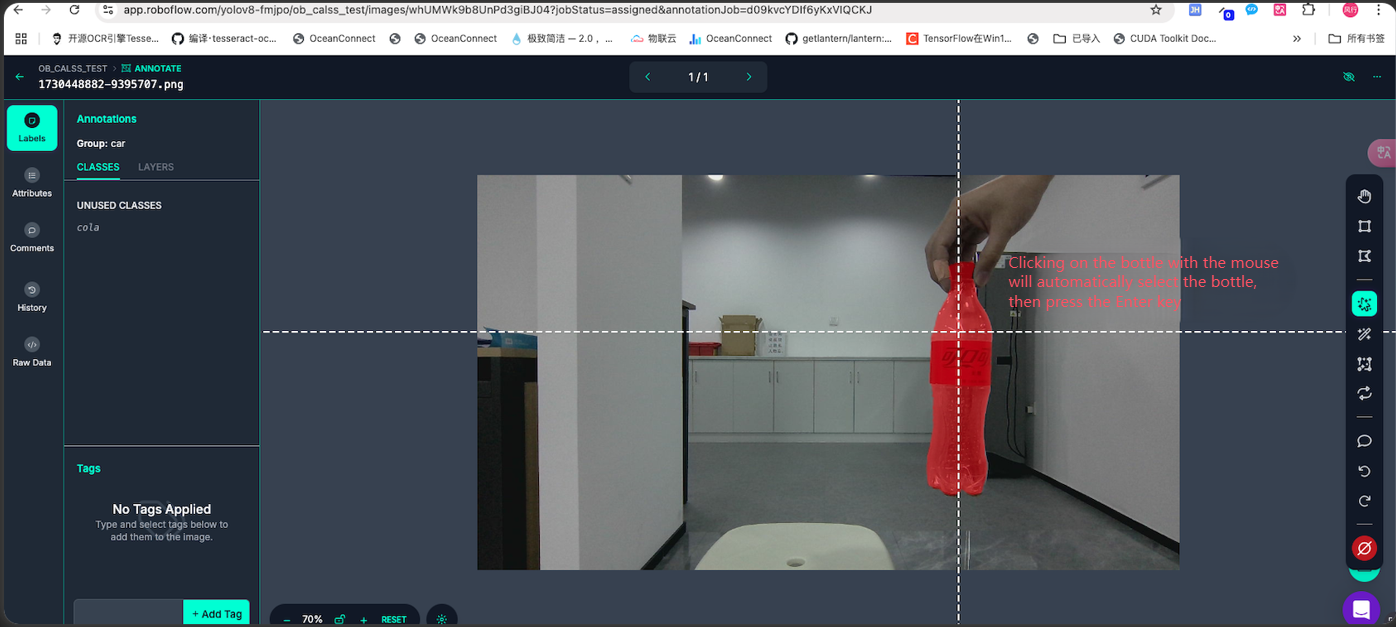Redo the last undone action

(1364, 501)
